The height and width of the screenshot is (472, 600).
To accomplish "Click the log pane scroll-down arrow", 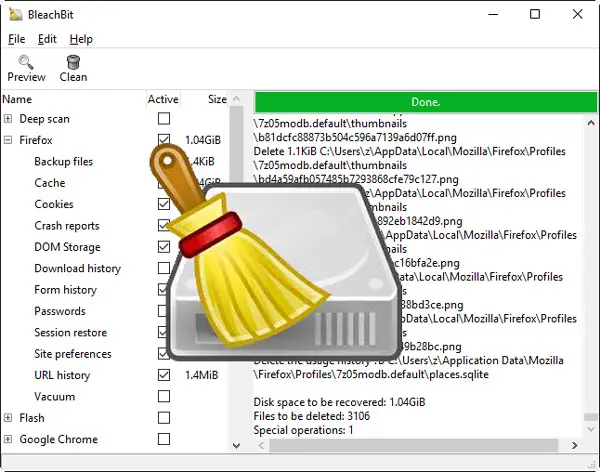I will pyautogui.click(x=591, y=430).
